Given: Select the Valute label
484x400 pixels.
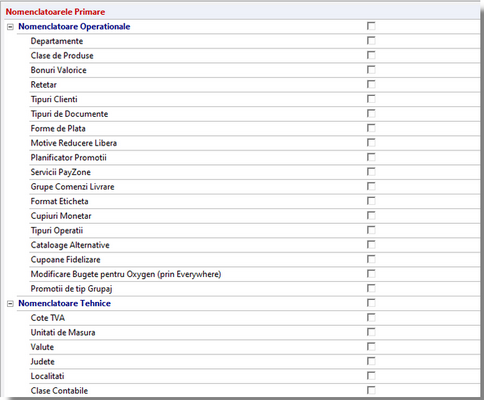Looking at the screenshot, I should (x=42, y=347).
